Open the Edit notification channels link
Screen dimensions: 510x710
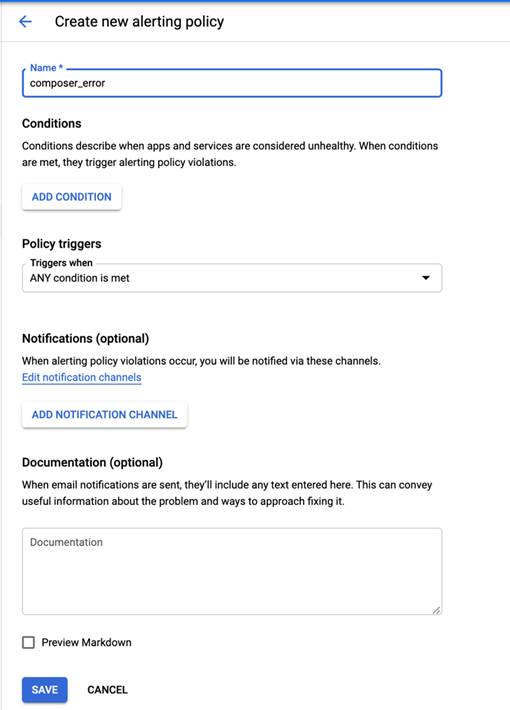click(x=82, y=377)
